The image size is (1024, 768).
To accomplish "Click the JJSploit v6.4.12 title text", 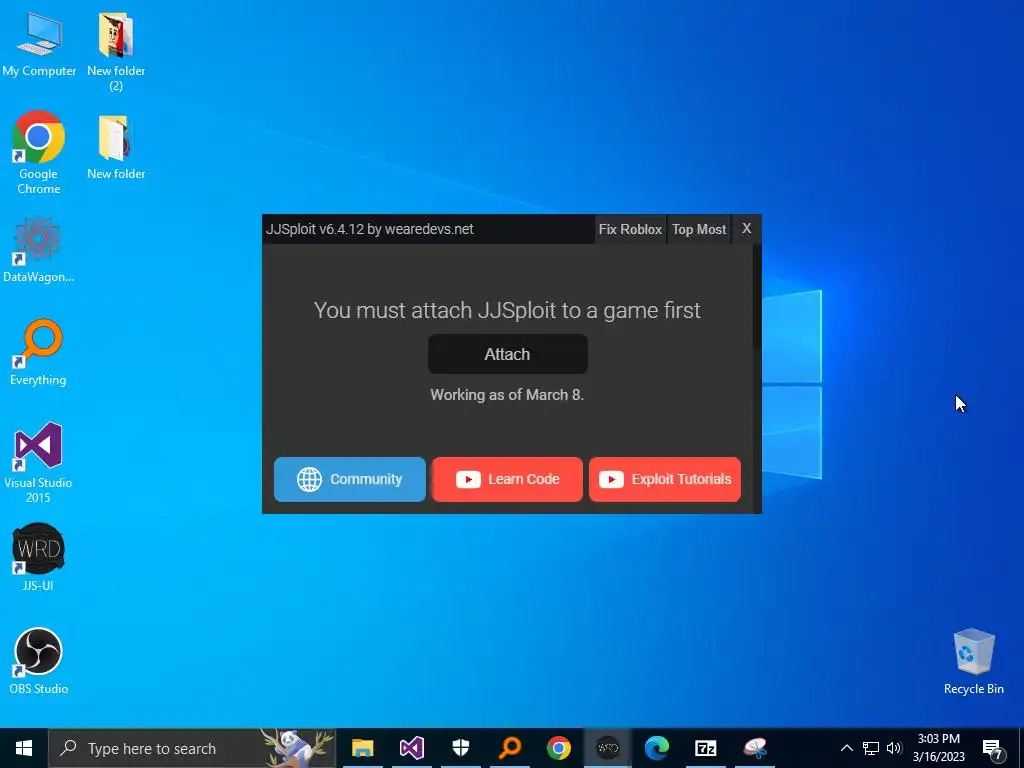I will [370, 229].
